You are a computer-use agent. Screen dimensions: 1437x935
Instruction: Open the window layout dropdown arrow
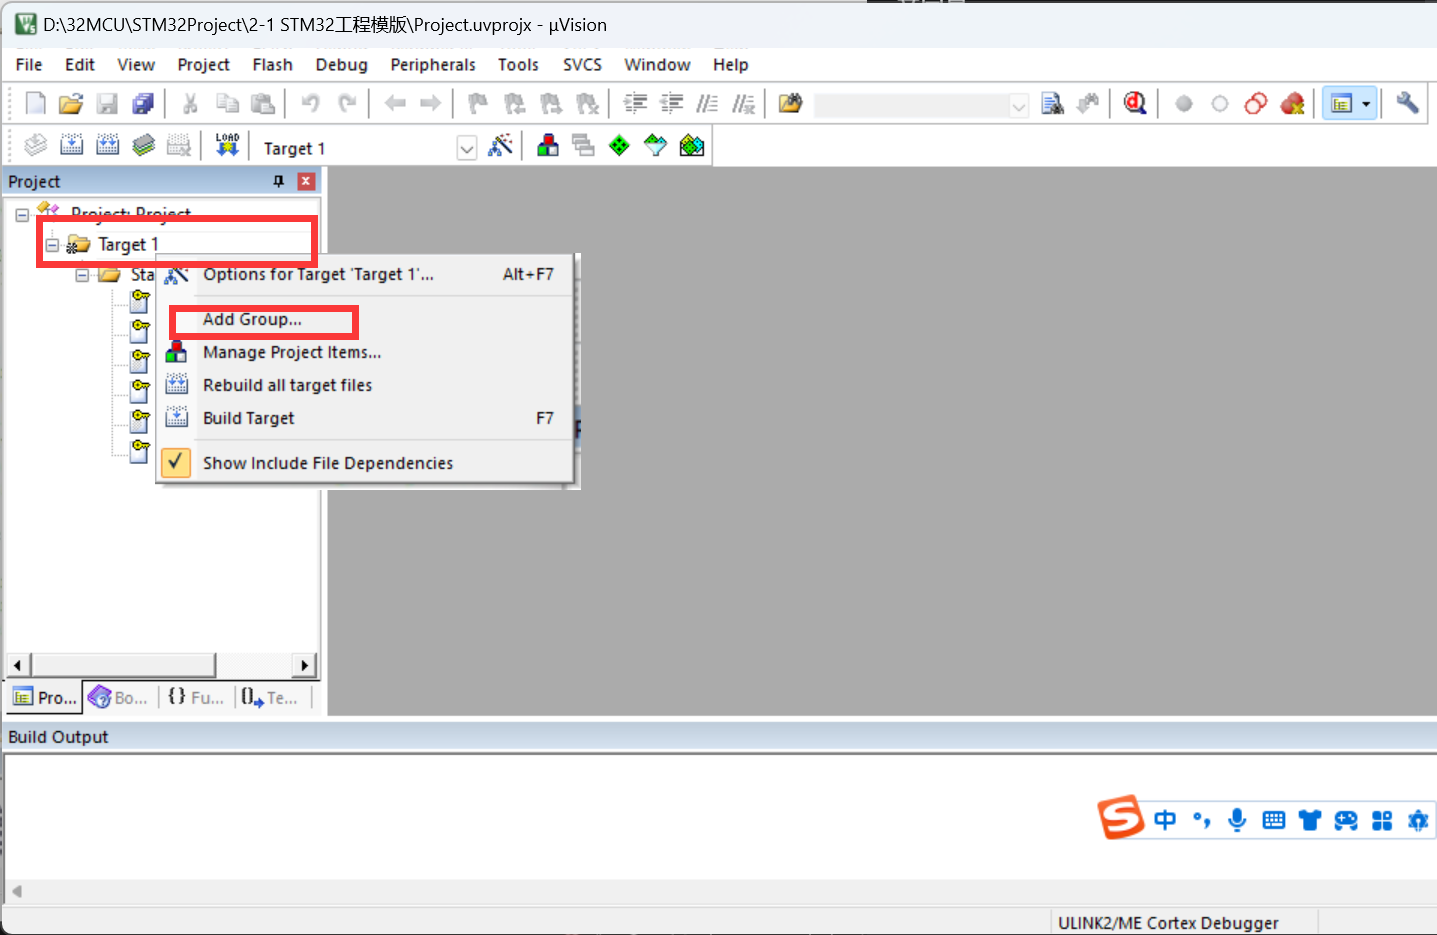pos(1367,103)
